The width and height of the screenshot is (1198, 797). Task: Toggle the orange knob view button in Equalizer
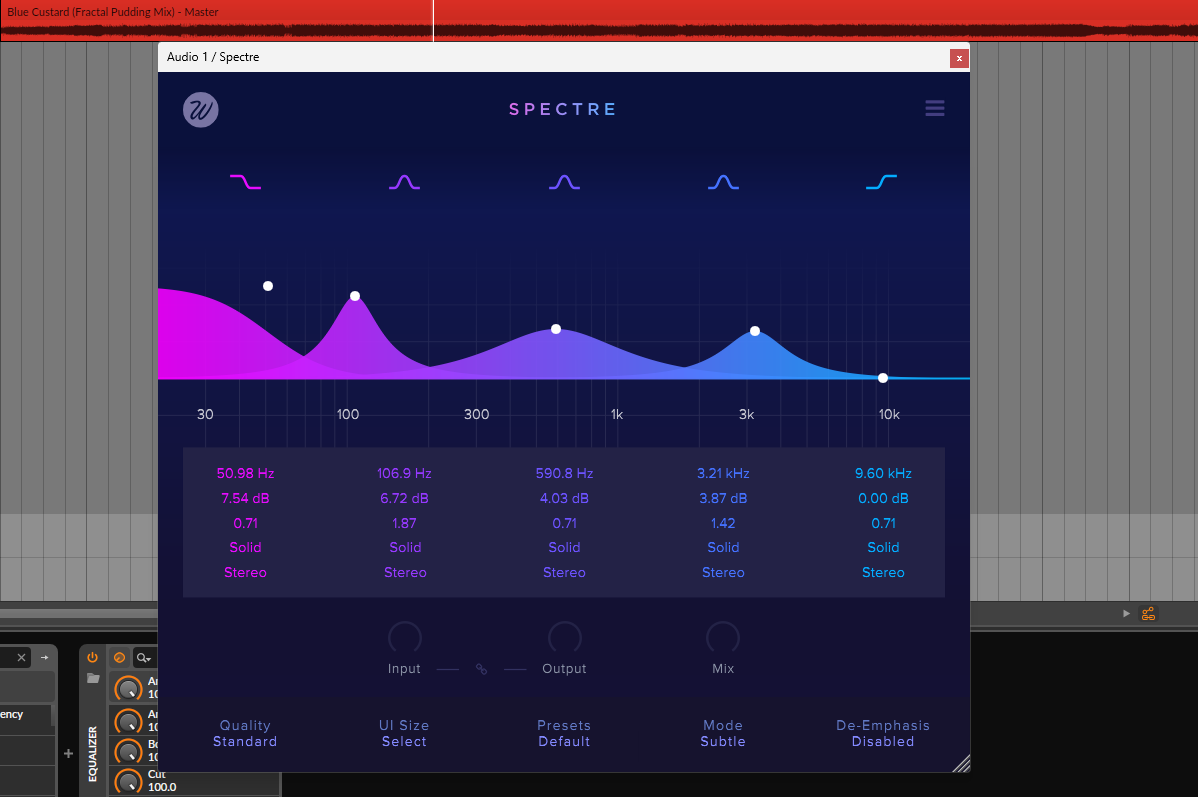[x=119, y=657]
